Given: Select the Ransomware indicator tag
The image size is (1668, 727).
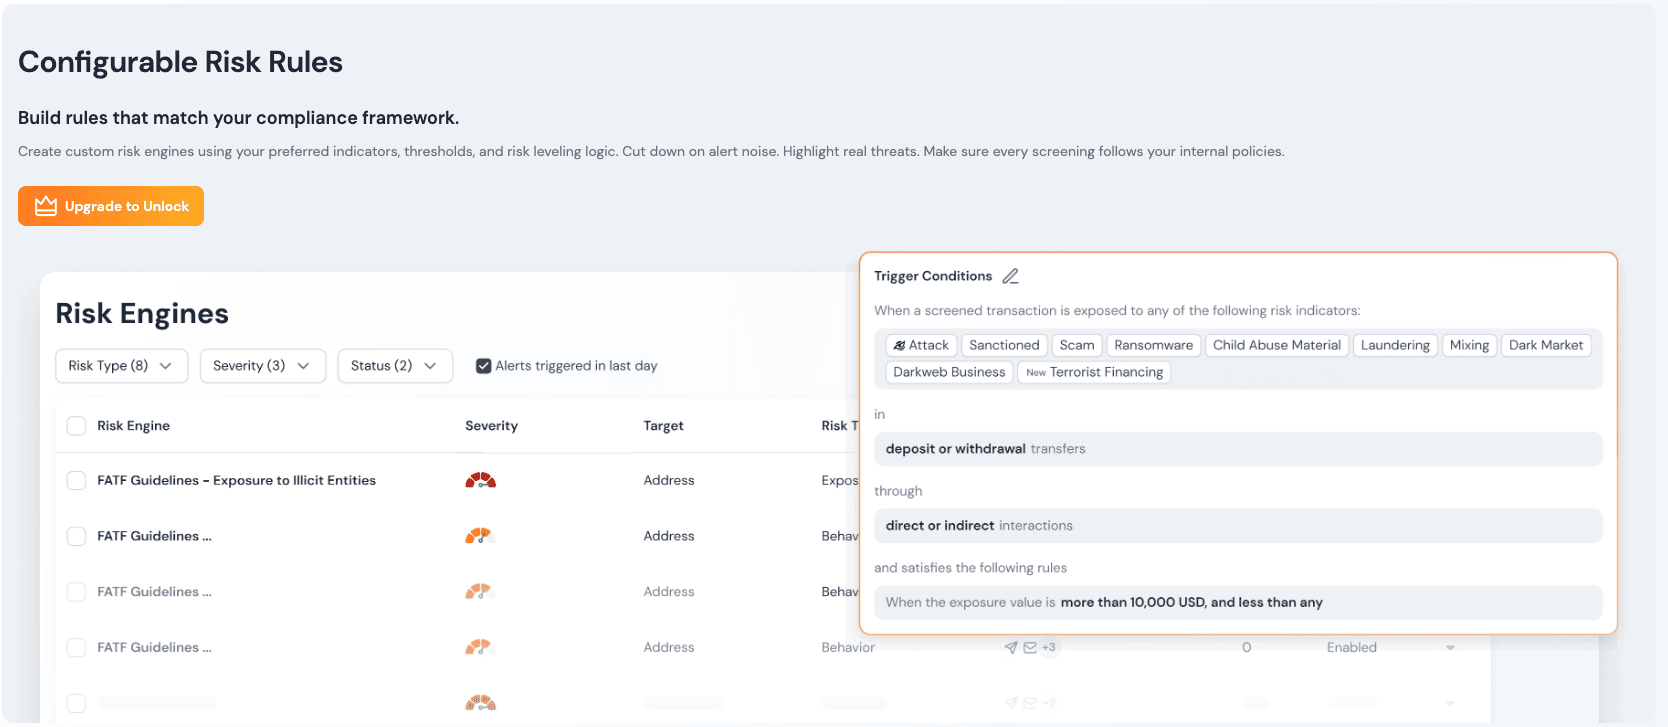Looking at the screenshot, I should (x=1154, y=345).
